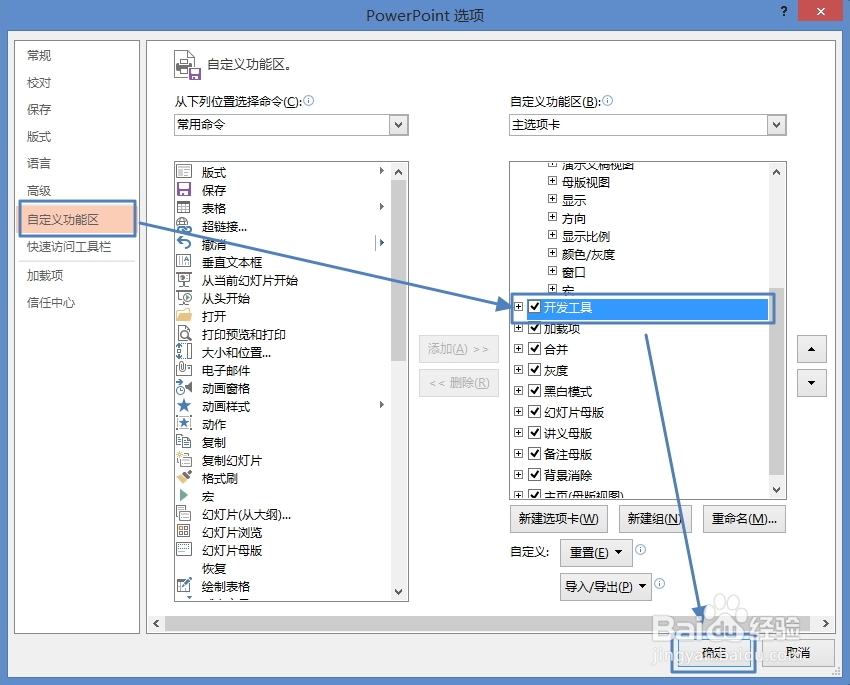Expand the 颜色/灰度 group
The image size is (850, 685).
pos(552,253)
